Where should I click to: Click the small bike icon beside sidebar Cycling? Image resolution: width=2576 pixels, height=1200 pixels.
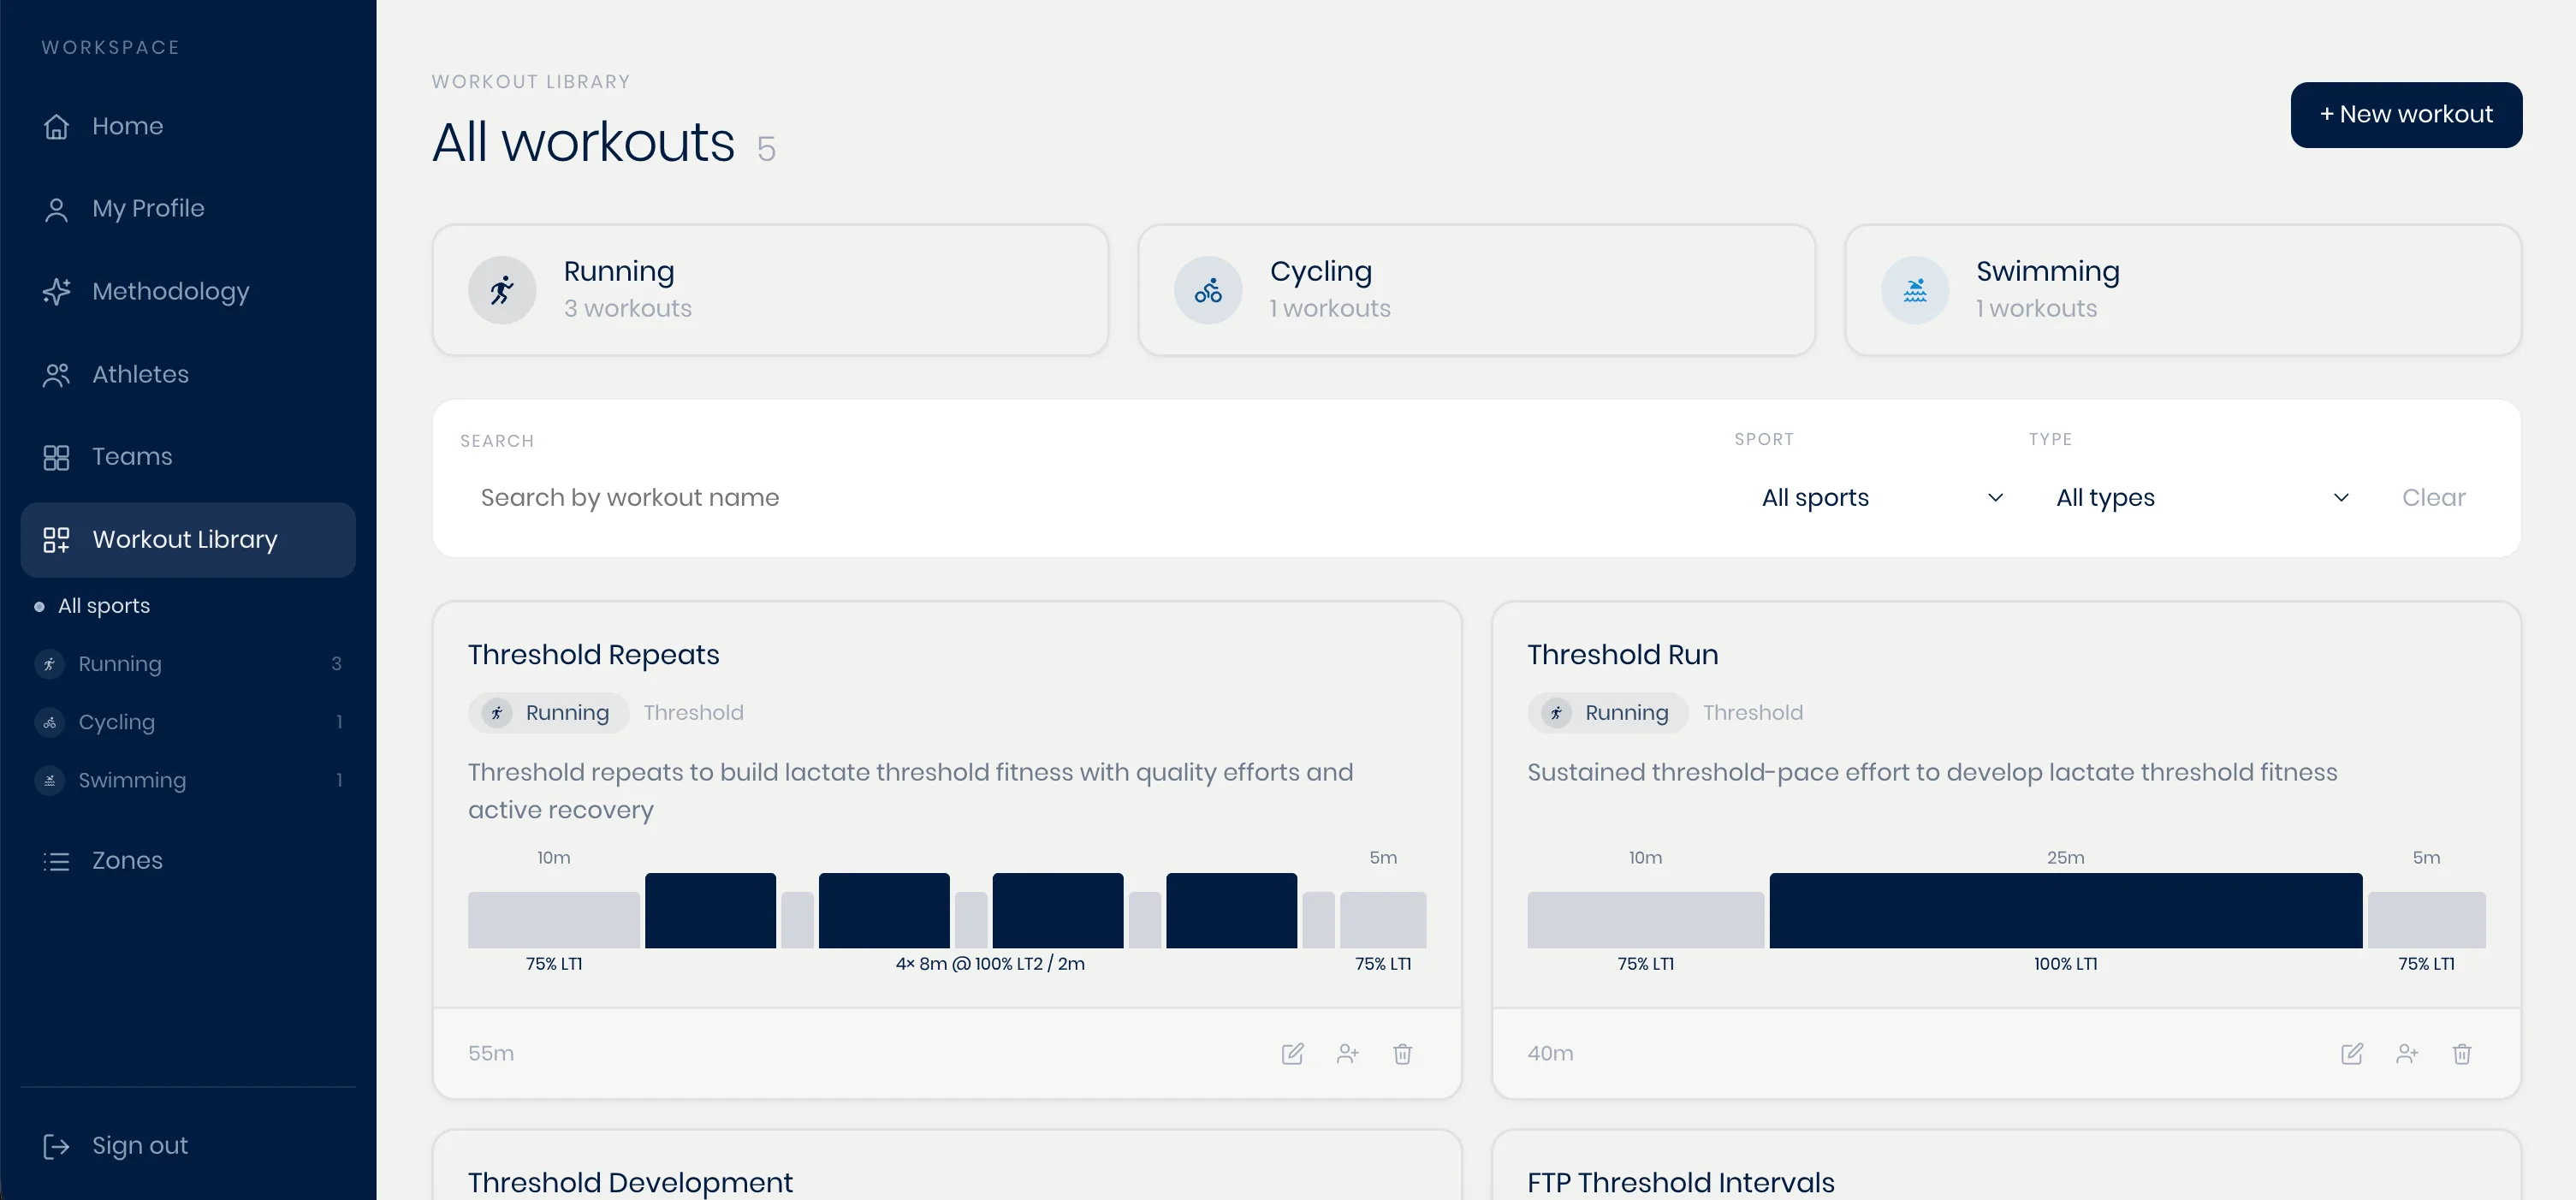click(x=49, y=722)
